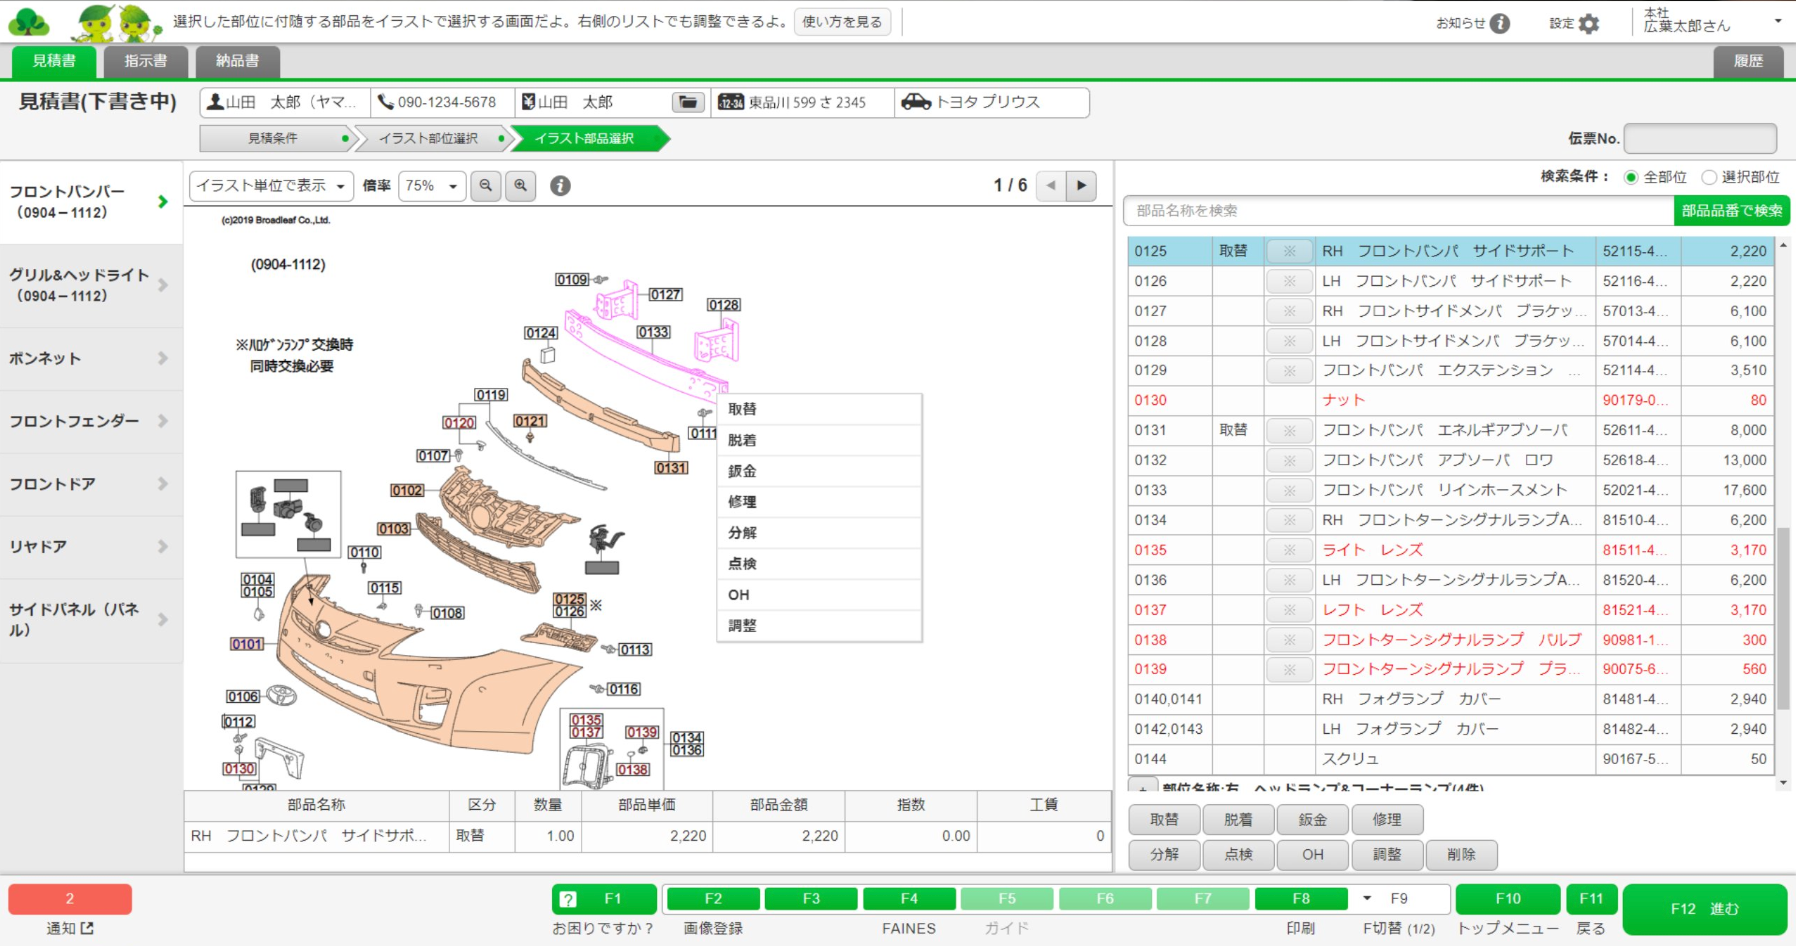Choose 脱着 in the context menu
This screenshot has height=946, width=1796.
(819, 440)
